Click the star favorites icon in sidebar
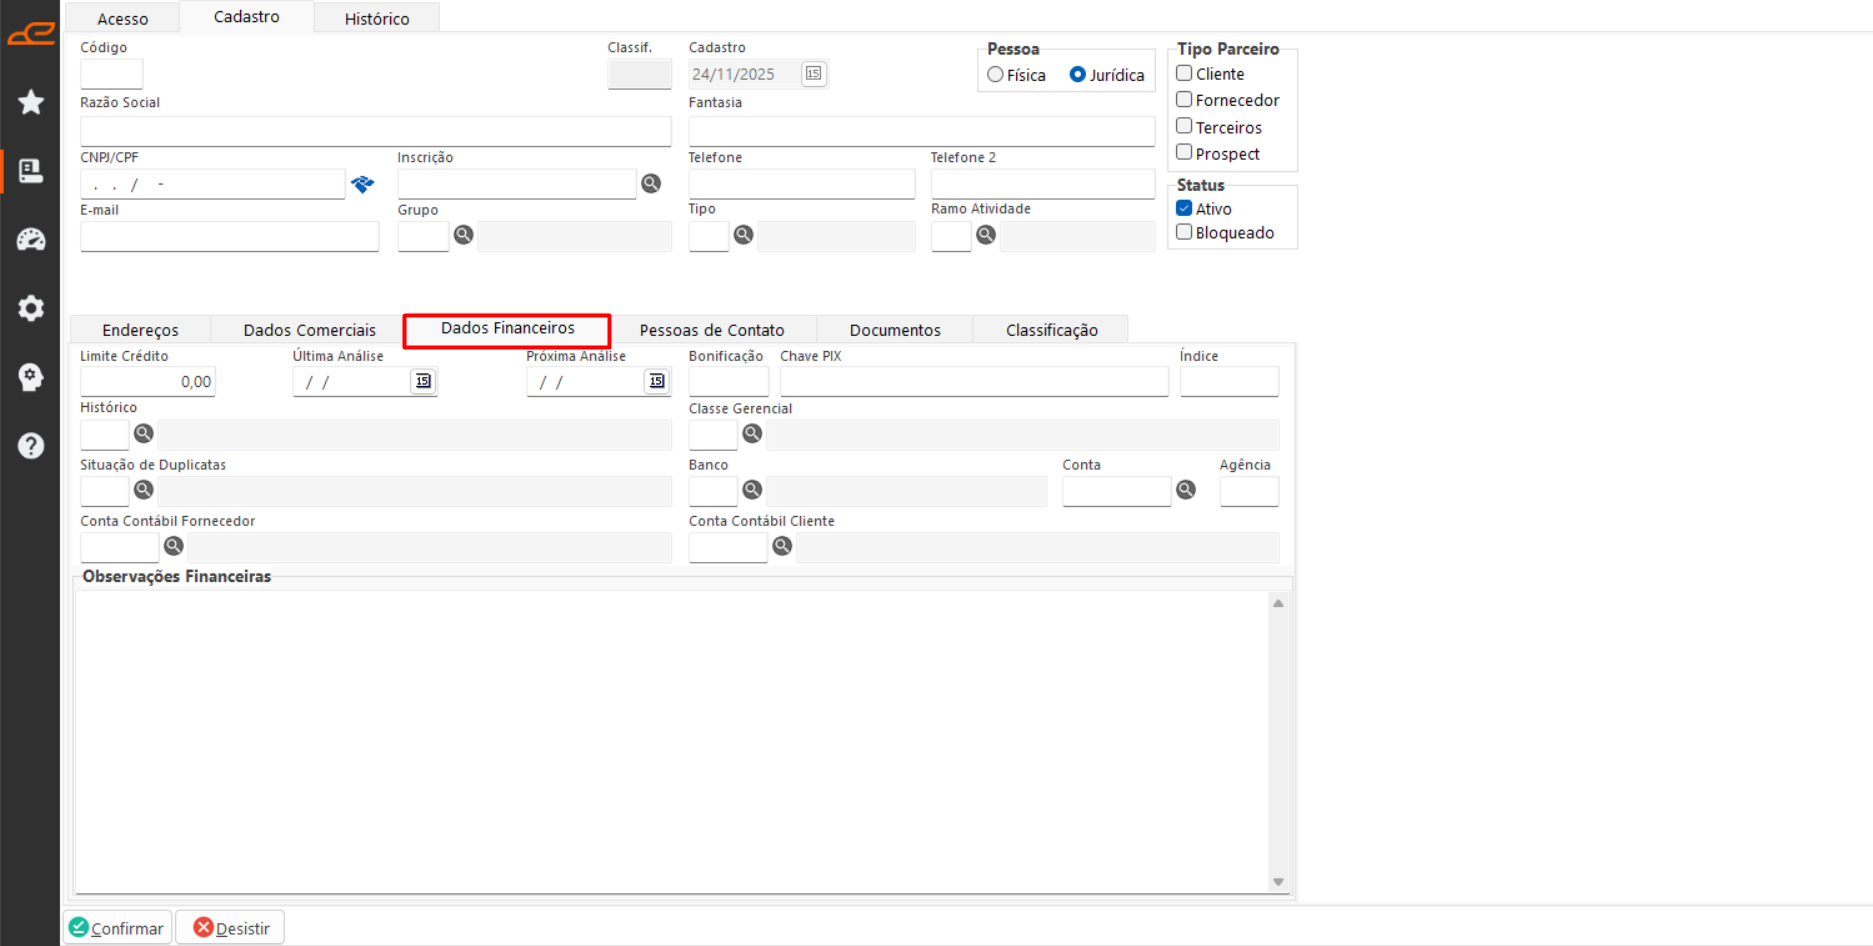 [x=31, y=102]
